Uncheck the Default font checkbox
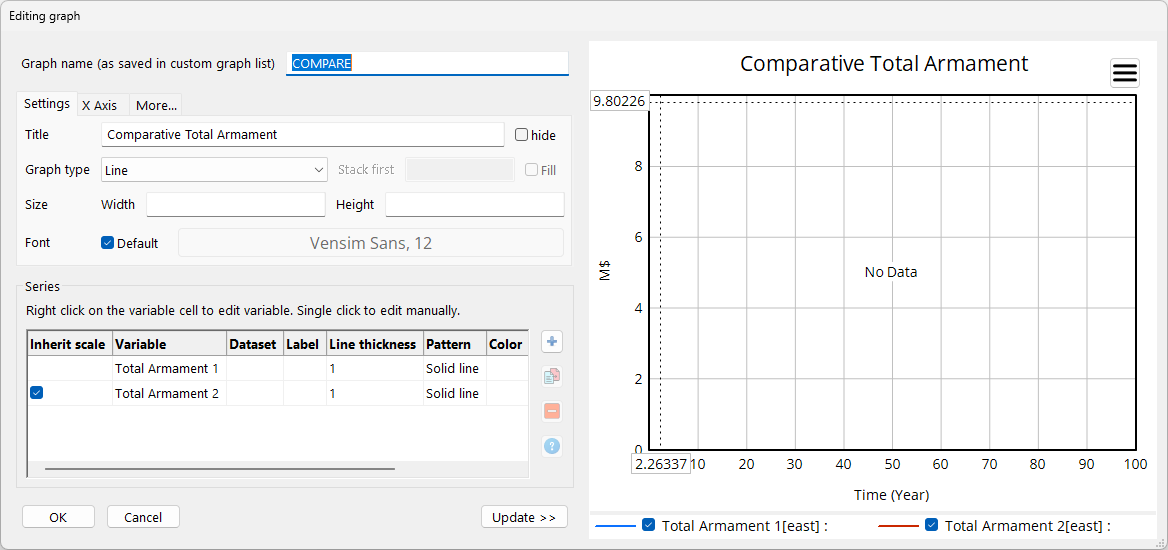The height and width of the screenshot is (550, 1168). click(x=108, y=243)
